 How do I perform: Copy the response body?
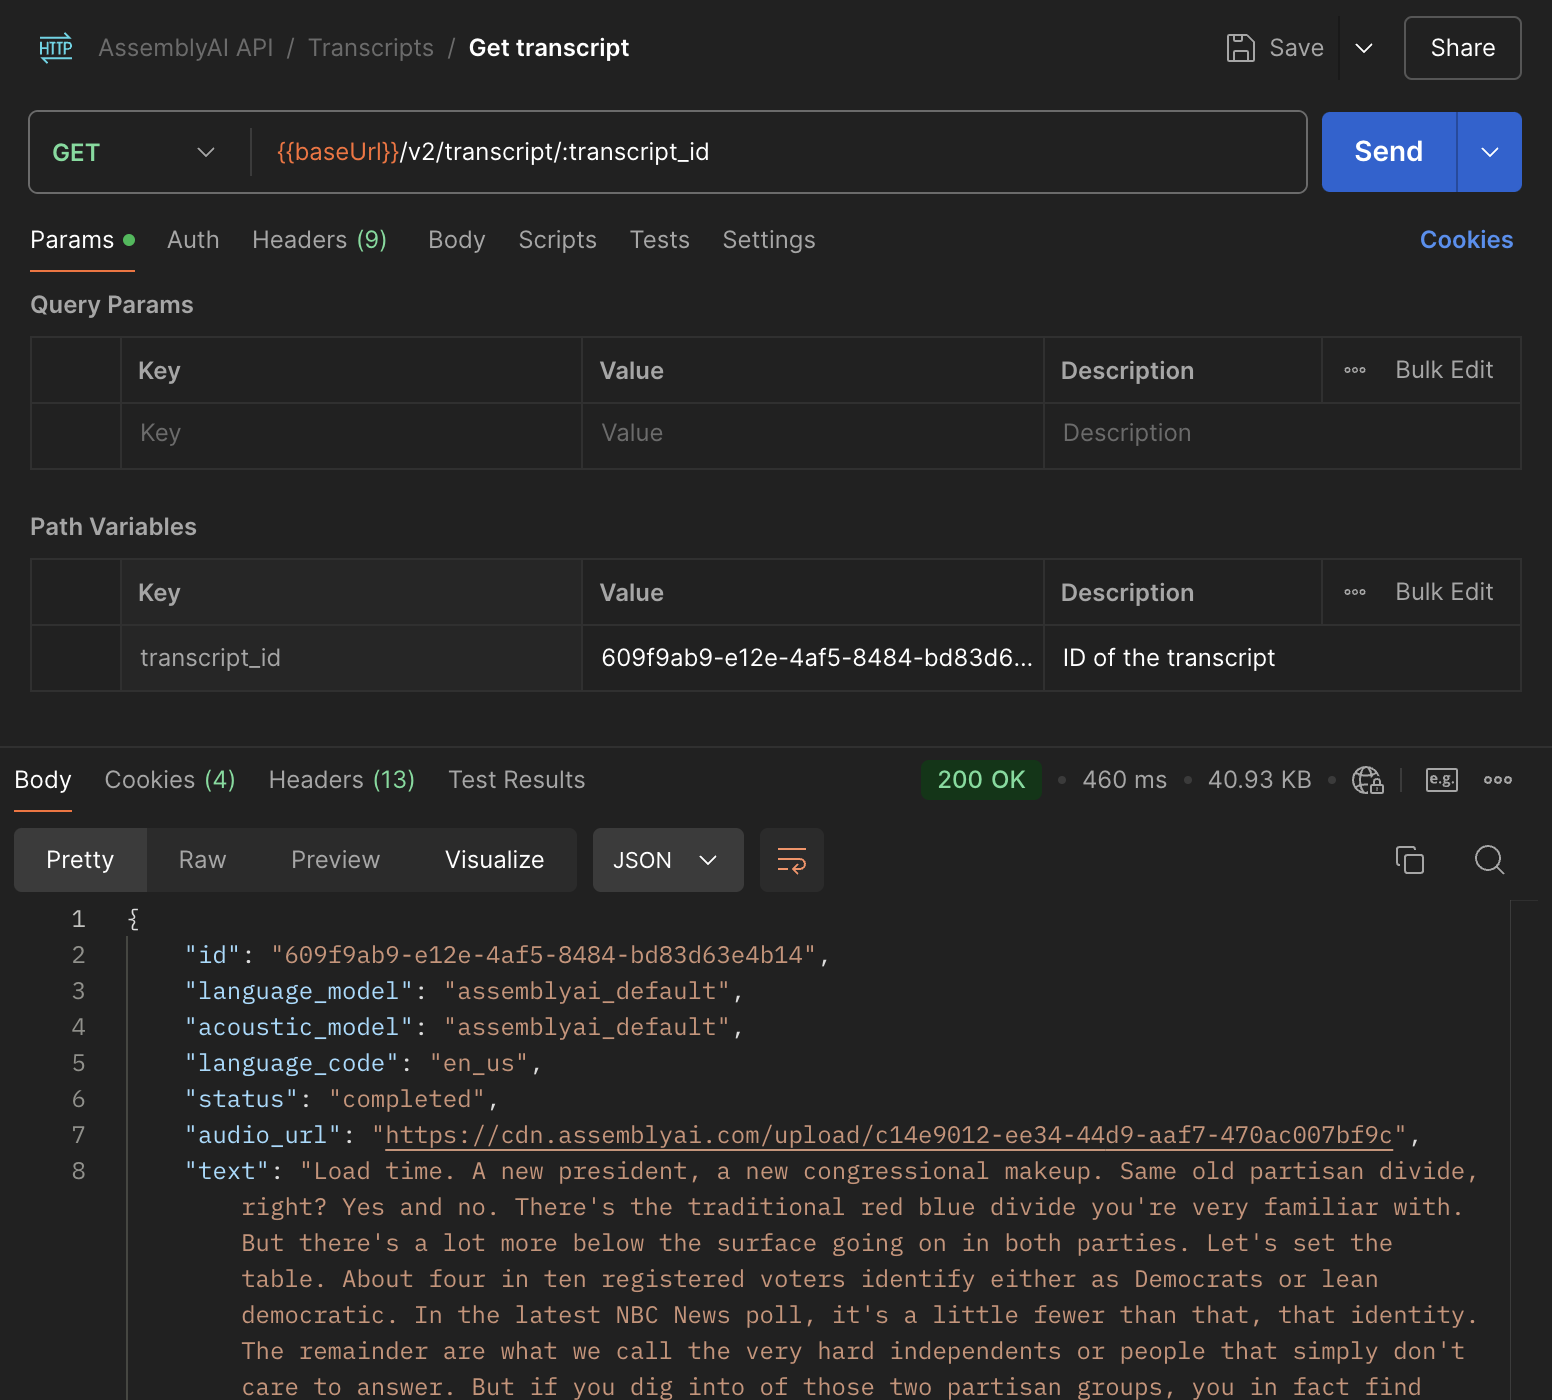pyautogui.click(x=1410, y=859)
